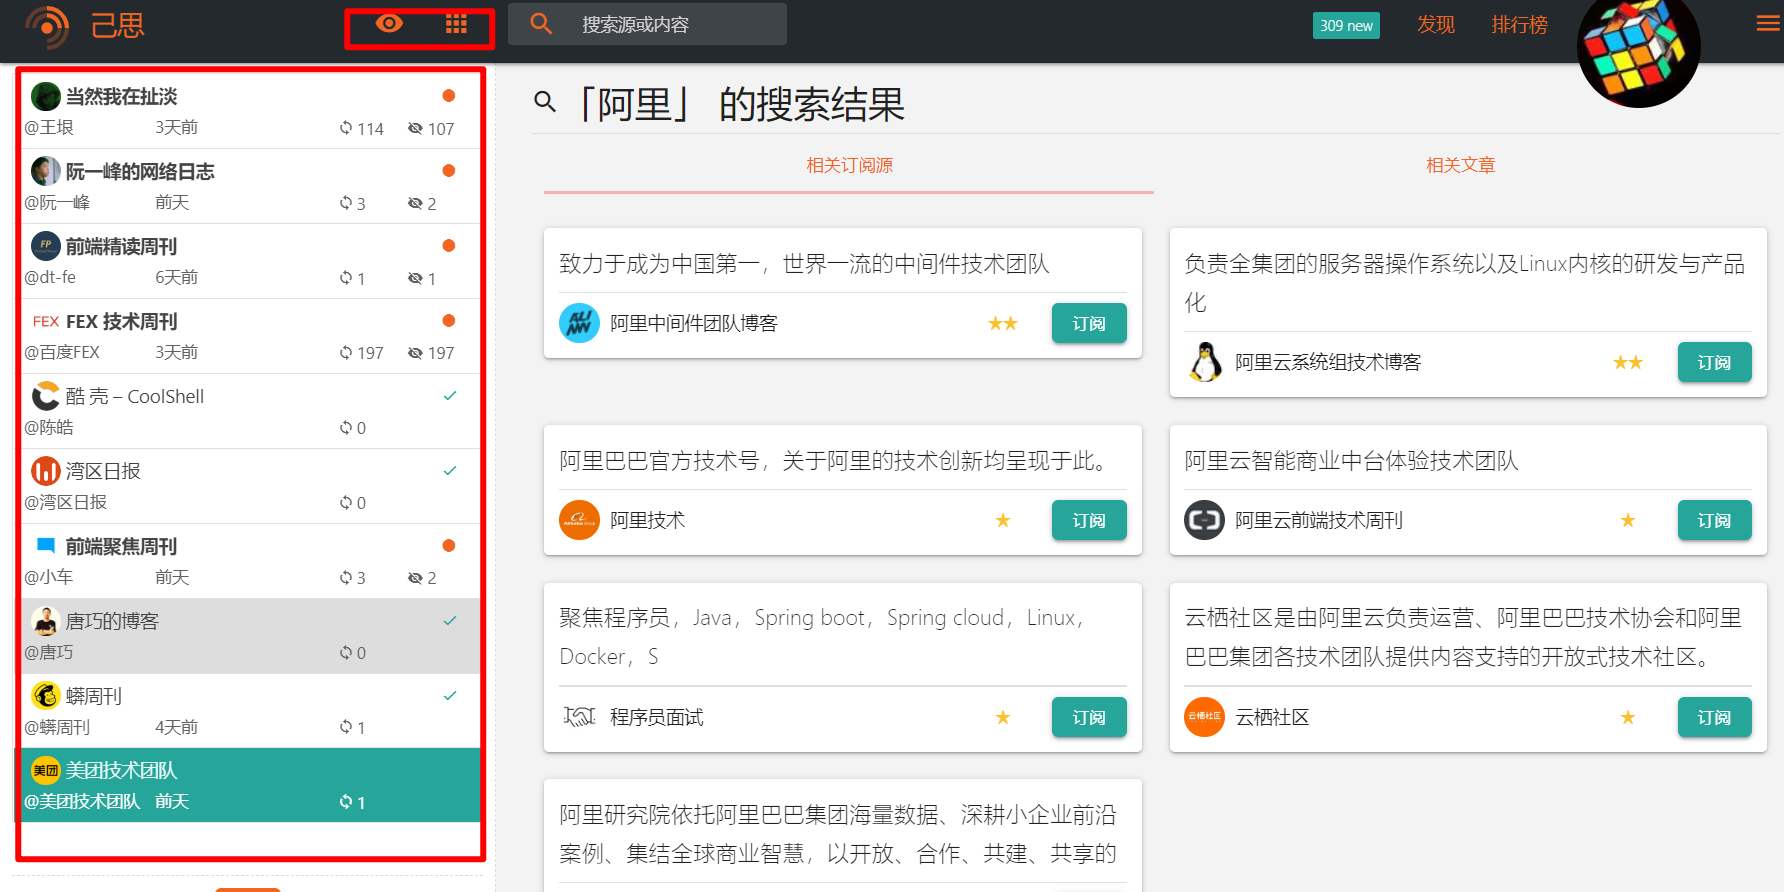Subscribe to 云栖社区 feed
This screenshot has height=892, width=1784.
(1714, 717)
